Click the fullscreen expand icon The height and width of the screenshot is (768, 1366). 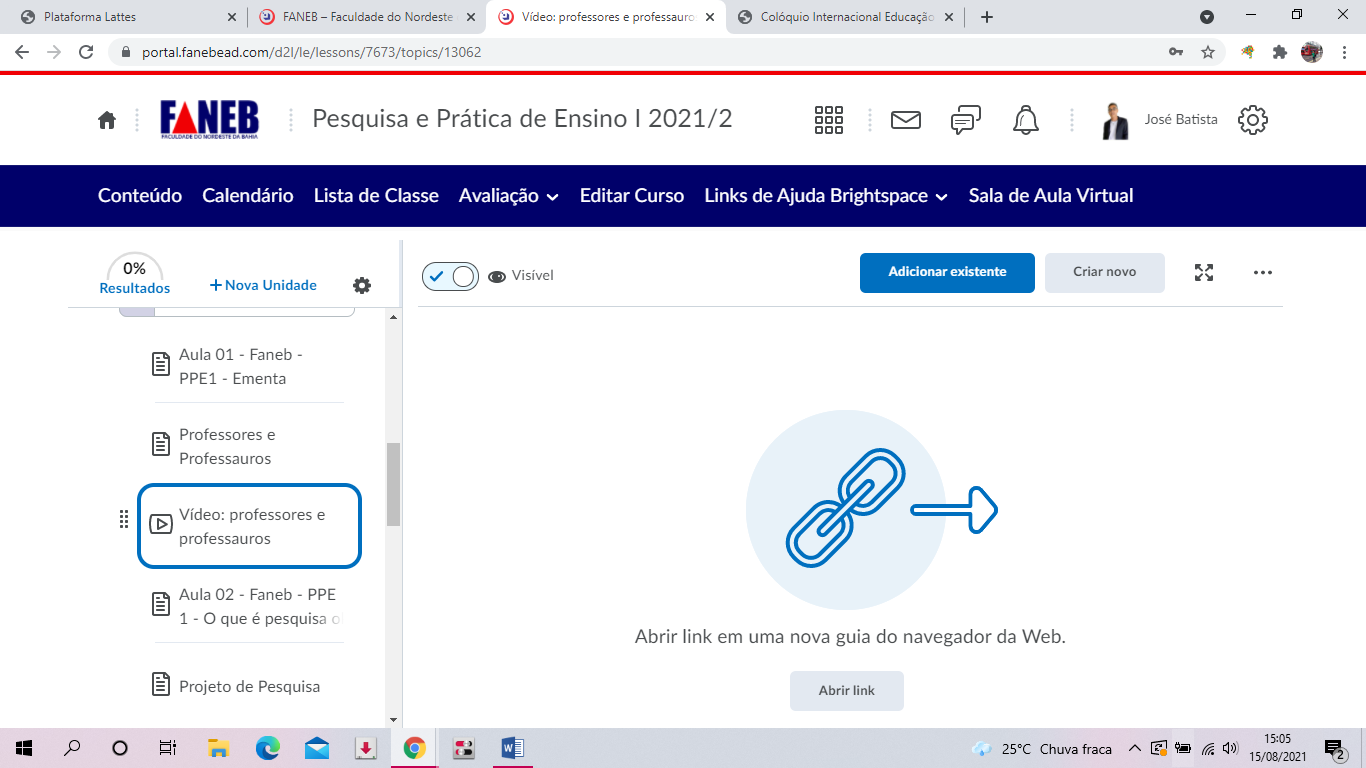click(1204, 272)
